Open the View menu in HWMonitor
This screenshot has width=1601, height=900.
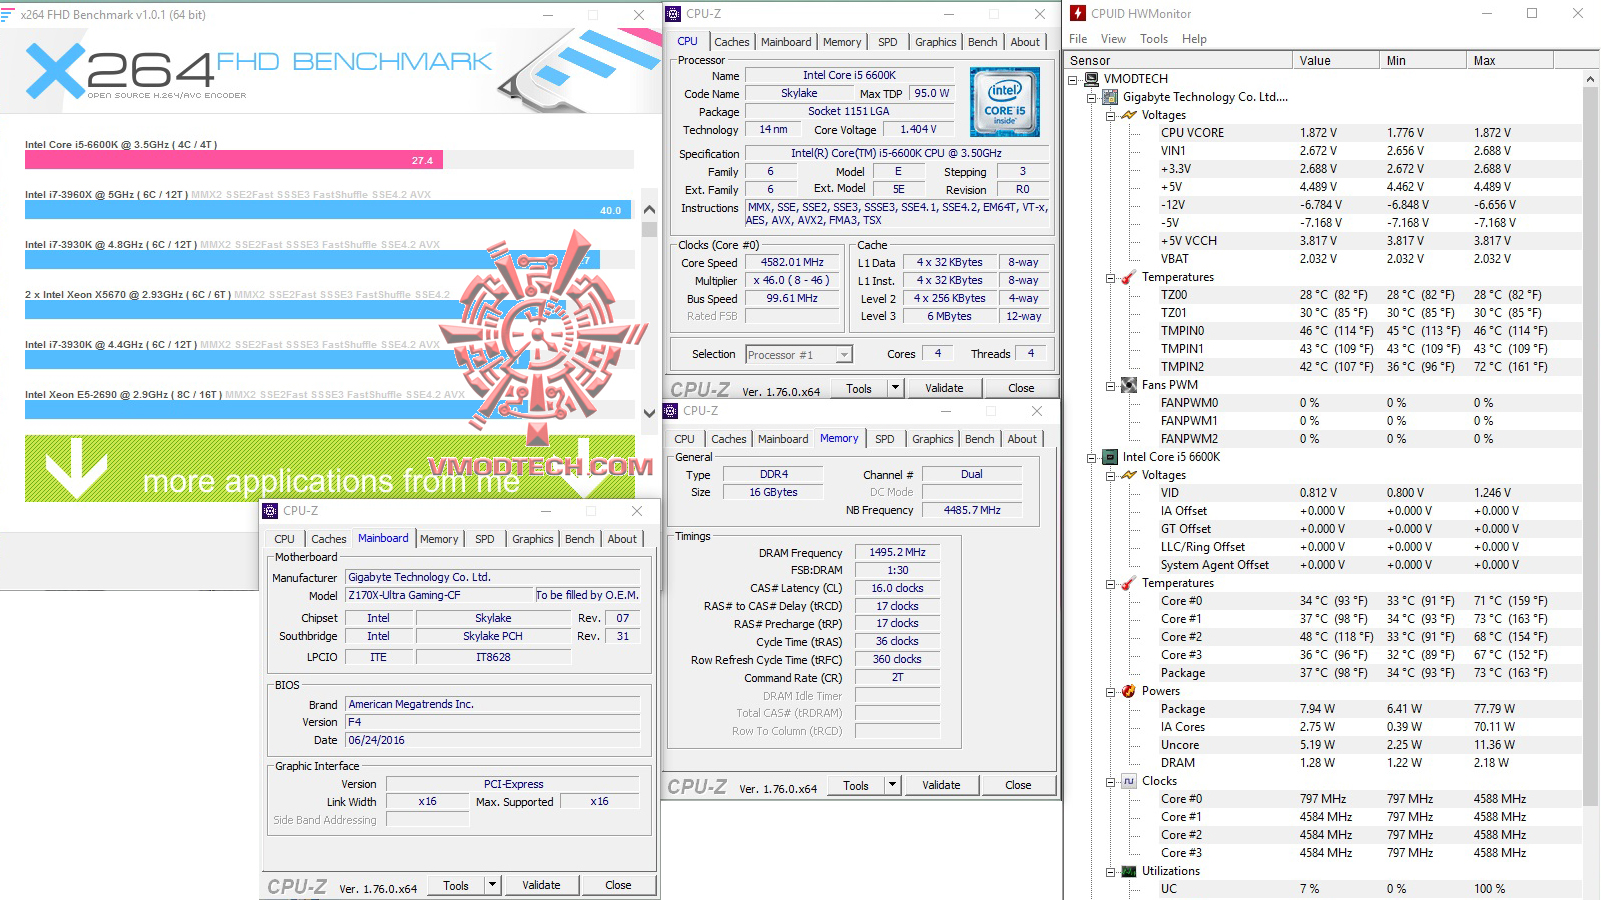(1113, 38)
